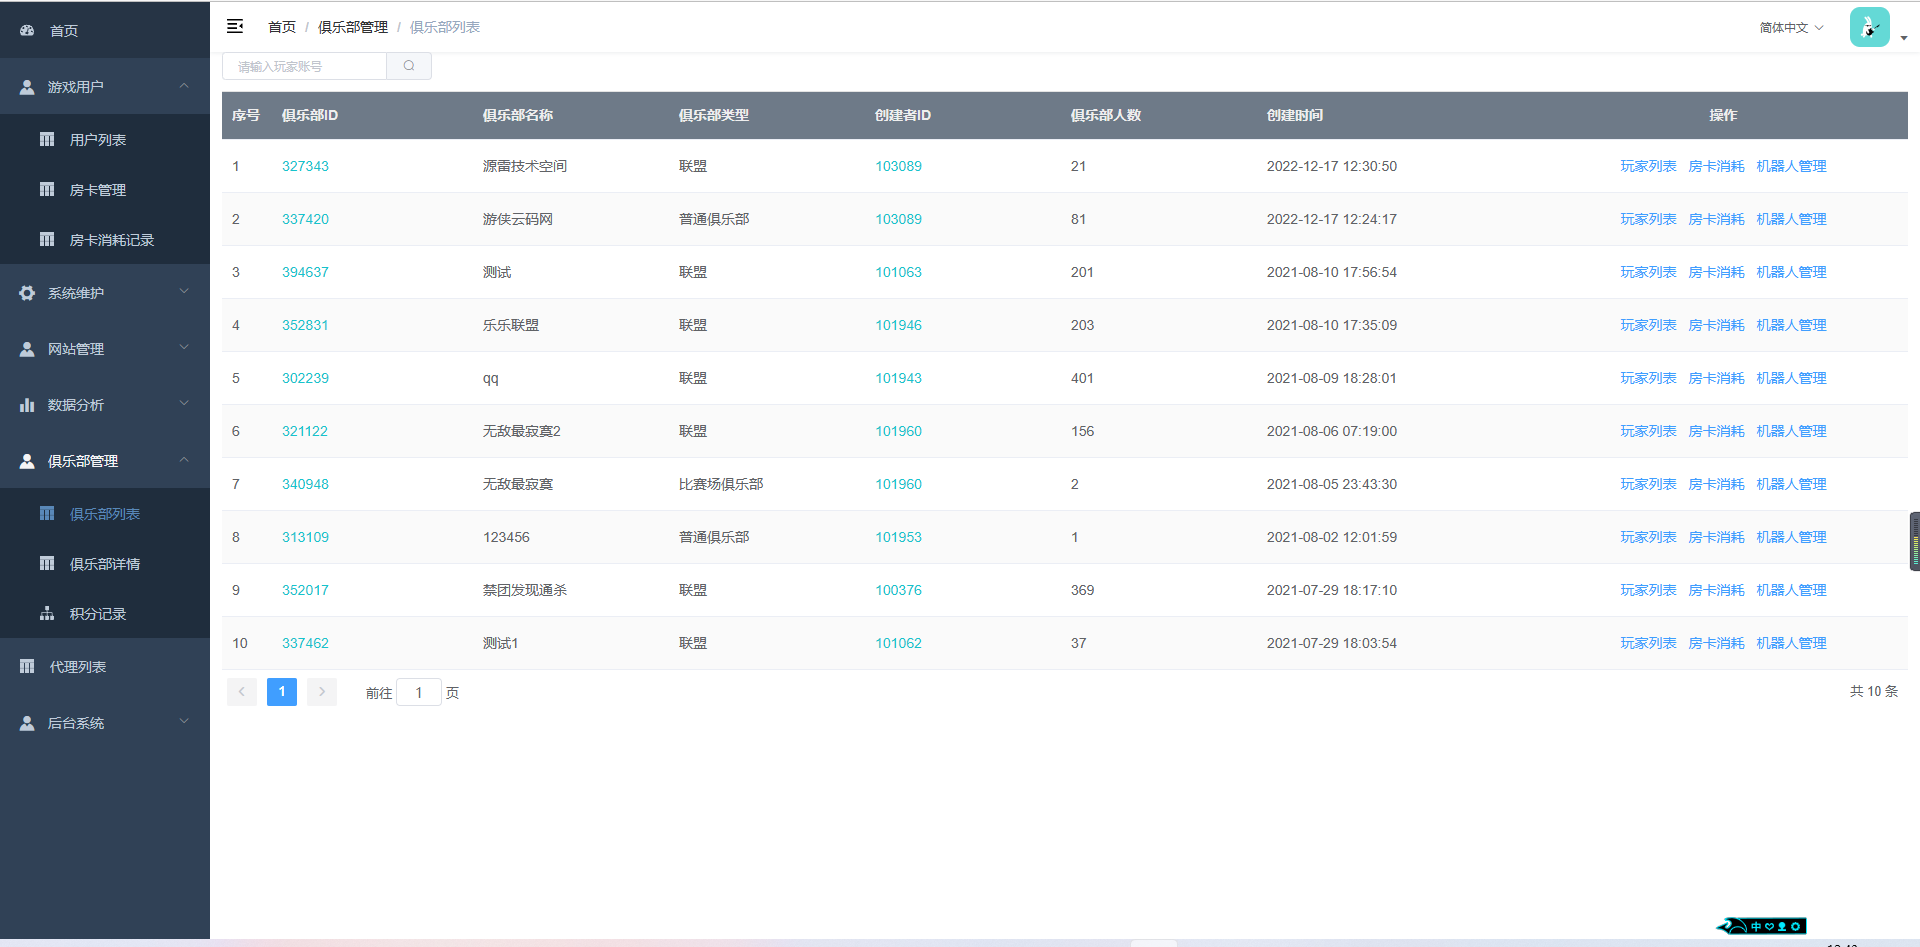The height and width of the screenshot is (947, 1920).
Task: Click club name 源雷技术空间
Action: click(525, 166)
